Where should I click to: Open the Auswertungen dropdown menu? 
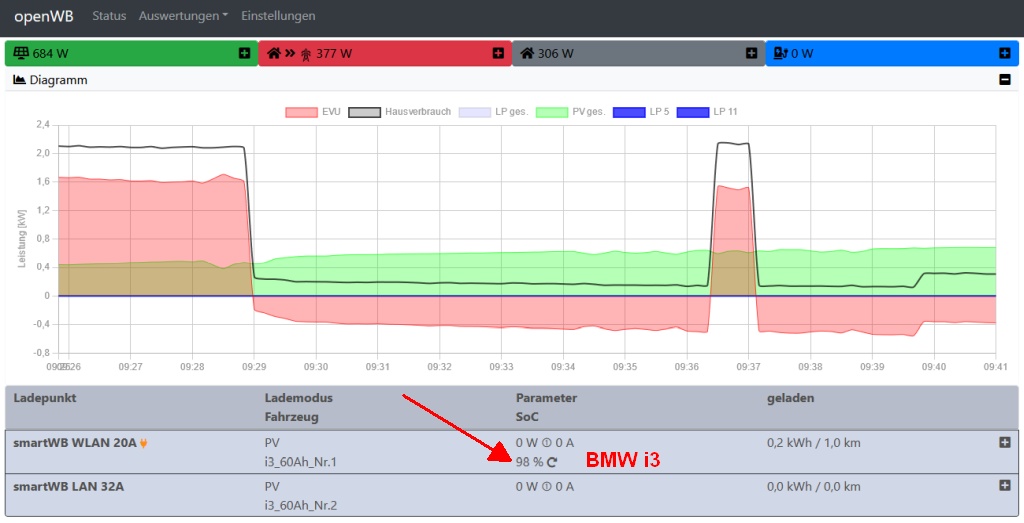[183, 16]
